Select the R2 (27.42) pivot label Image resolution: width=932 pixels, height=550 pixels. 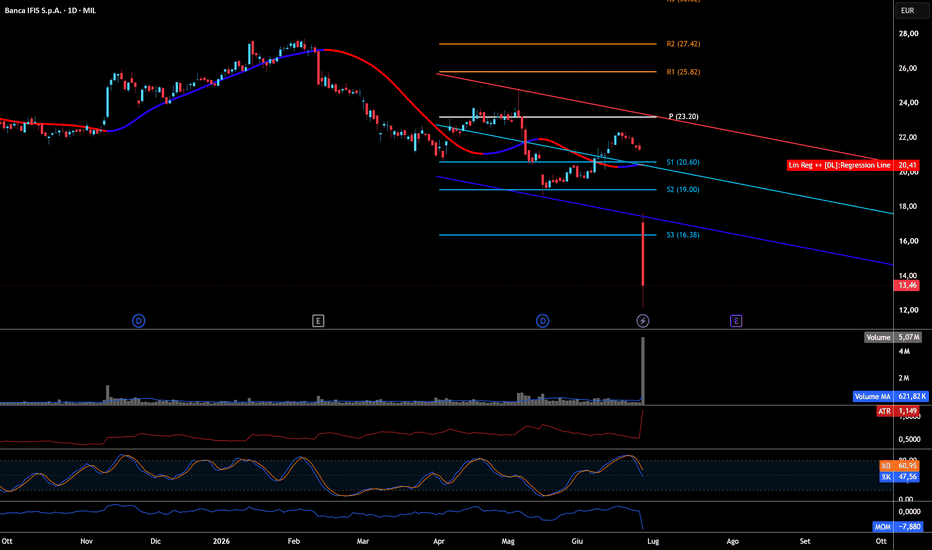[683, 44]
